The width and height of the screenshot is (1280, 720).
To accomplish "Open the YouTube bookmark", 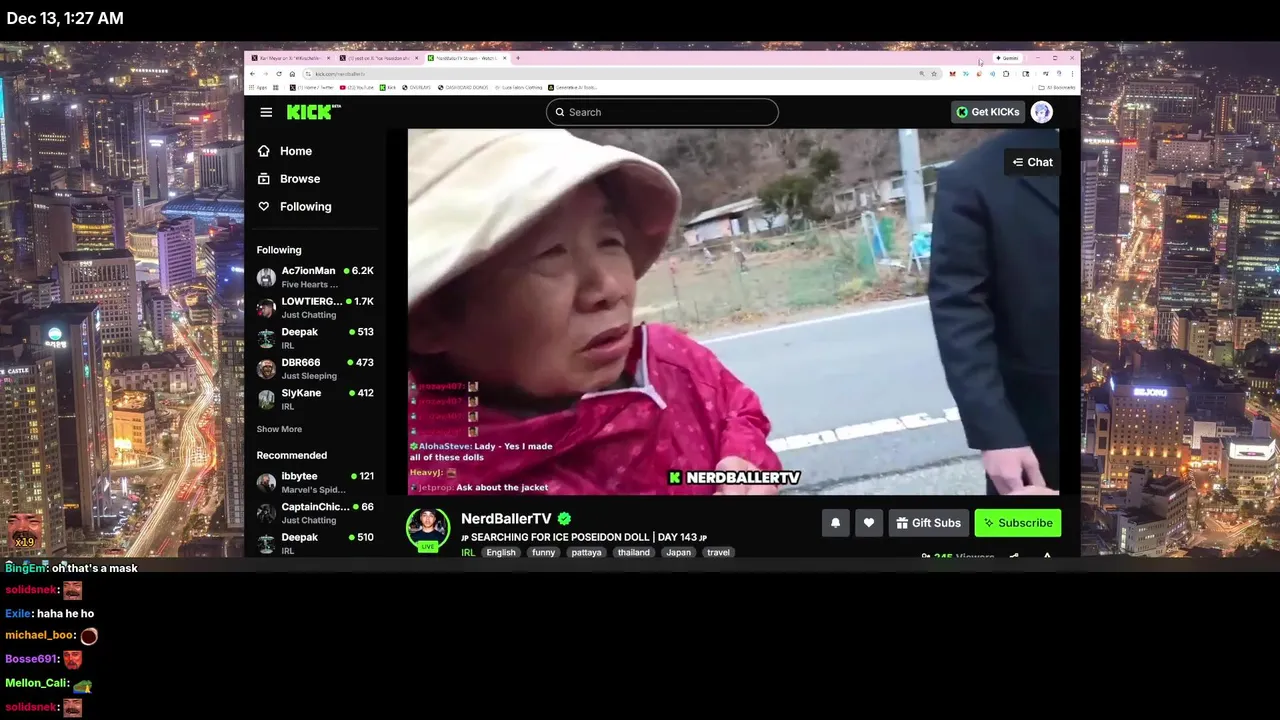I will [356, 88].
